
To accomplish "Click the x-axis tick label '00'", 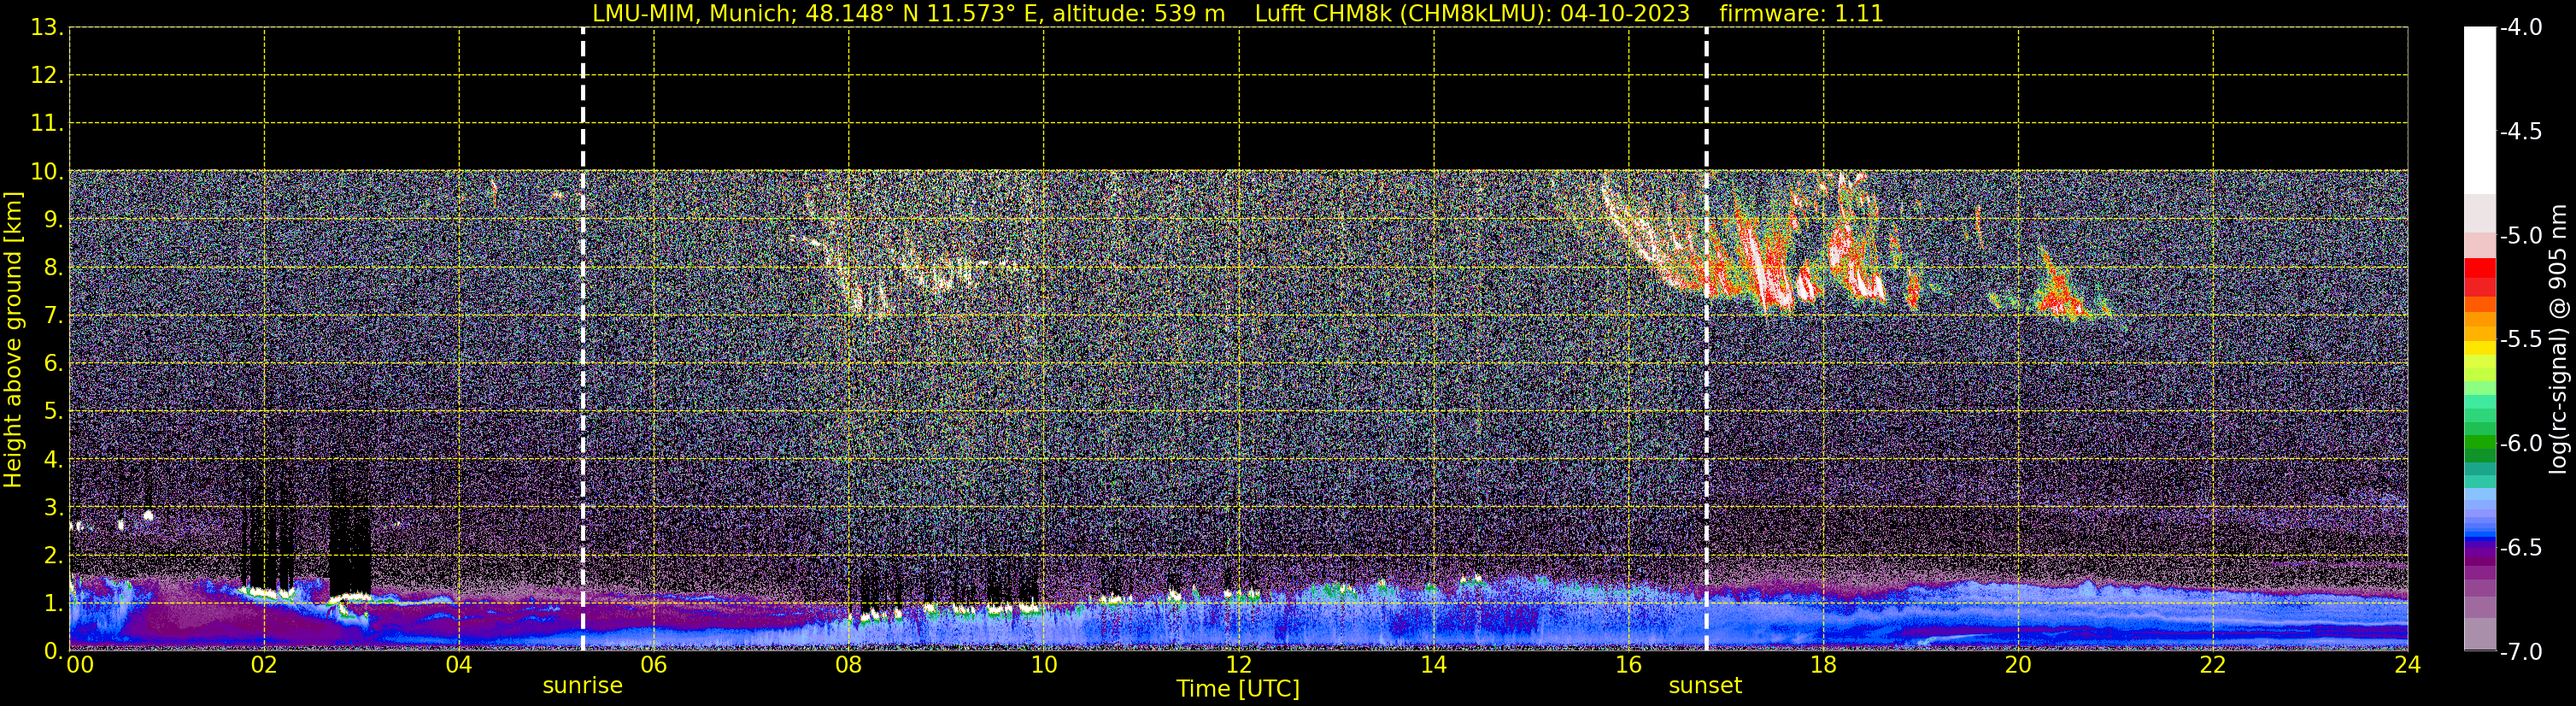I will 80,665.
